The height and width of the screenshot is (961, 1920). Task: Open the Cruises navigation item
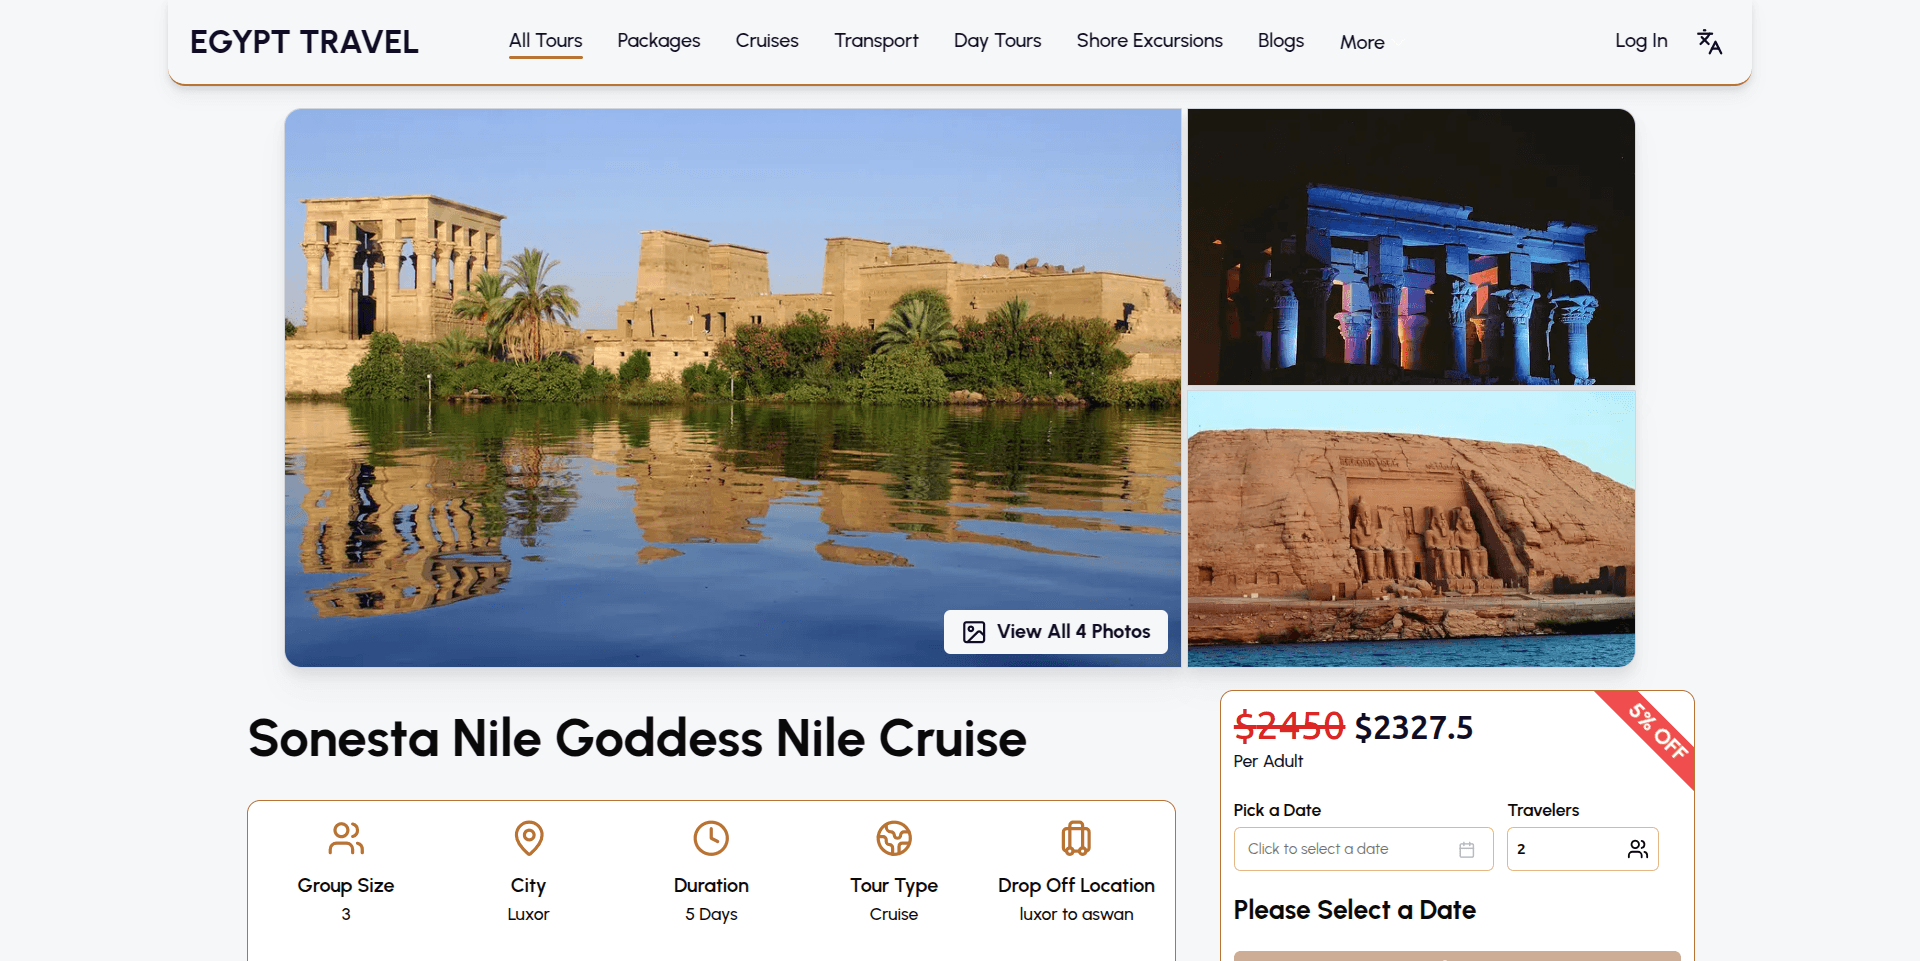click(x=766, y=40)
